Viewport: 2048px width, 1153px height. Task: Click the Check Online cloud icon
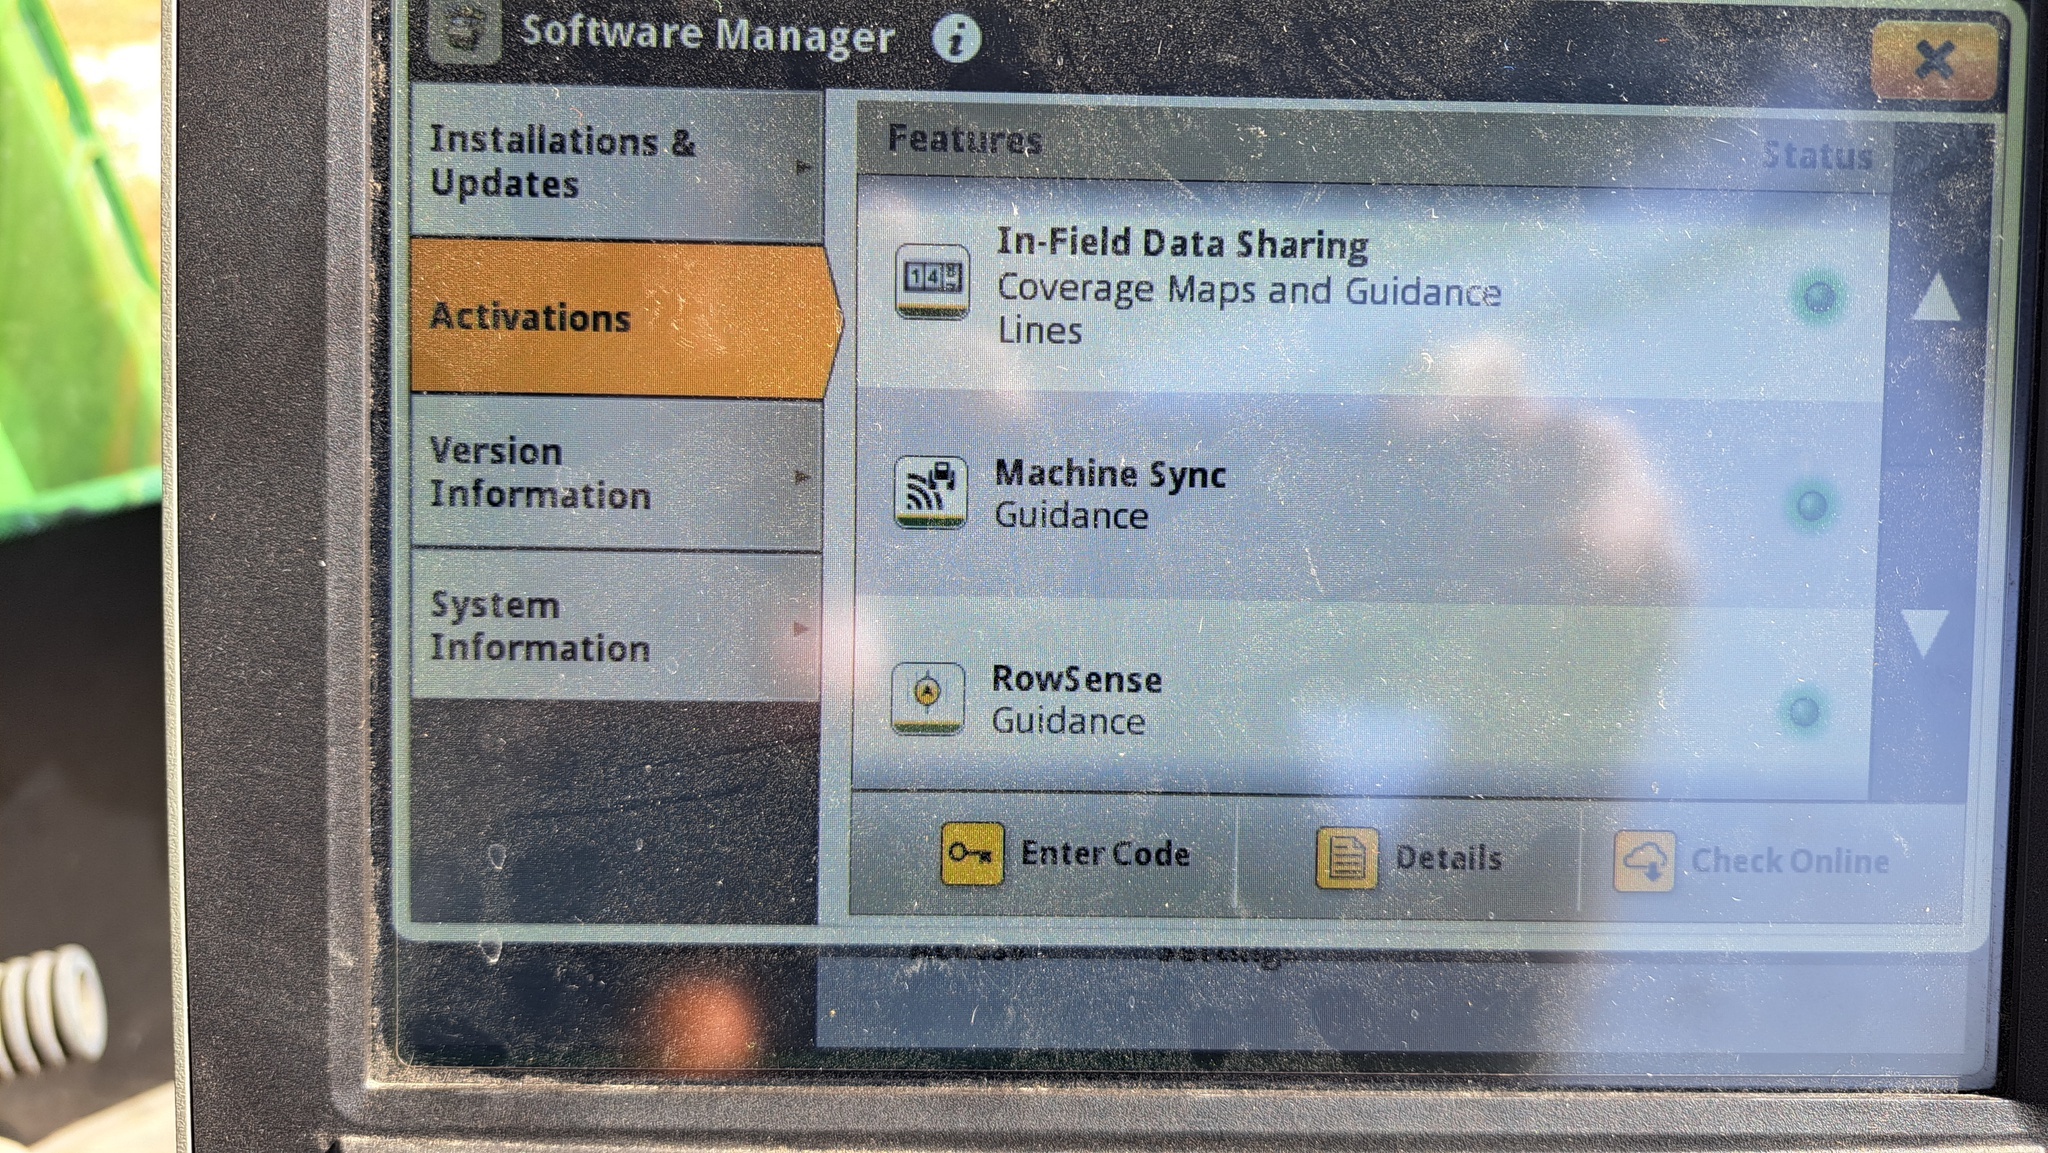pyautogui.click(x=1645, y=861)
